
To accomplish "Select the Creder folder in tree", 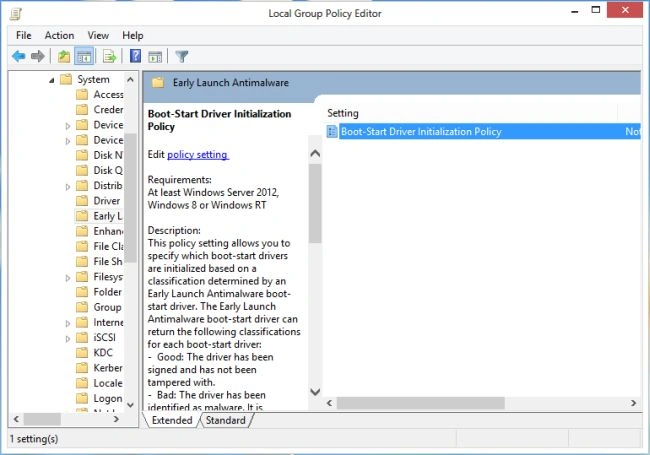I will coord(108,110).
